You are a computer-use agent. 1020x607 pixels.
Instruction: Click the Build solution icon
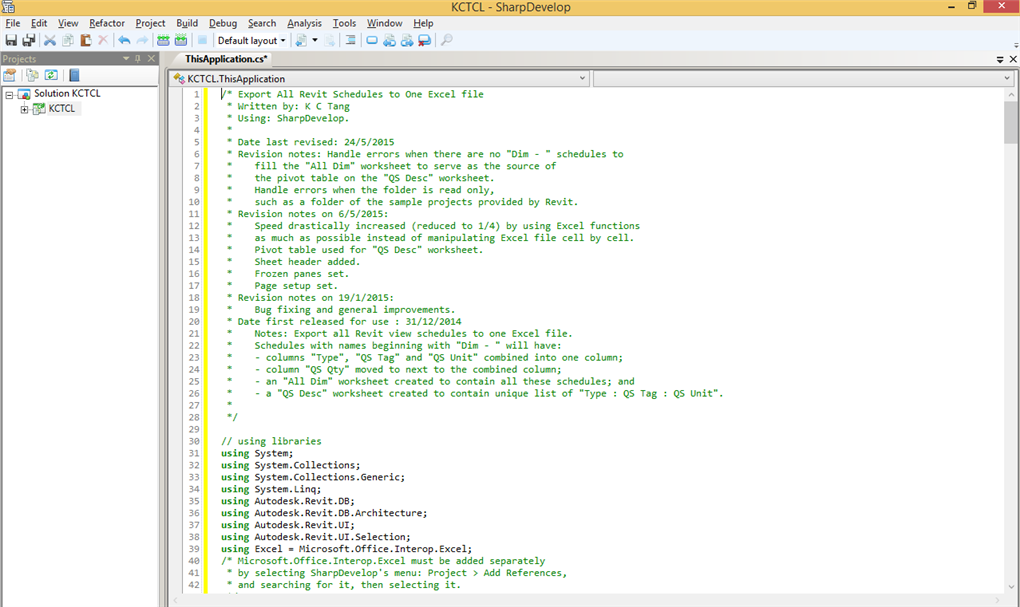(x=163, y=40)
